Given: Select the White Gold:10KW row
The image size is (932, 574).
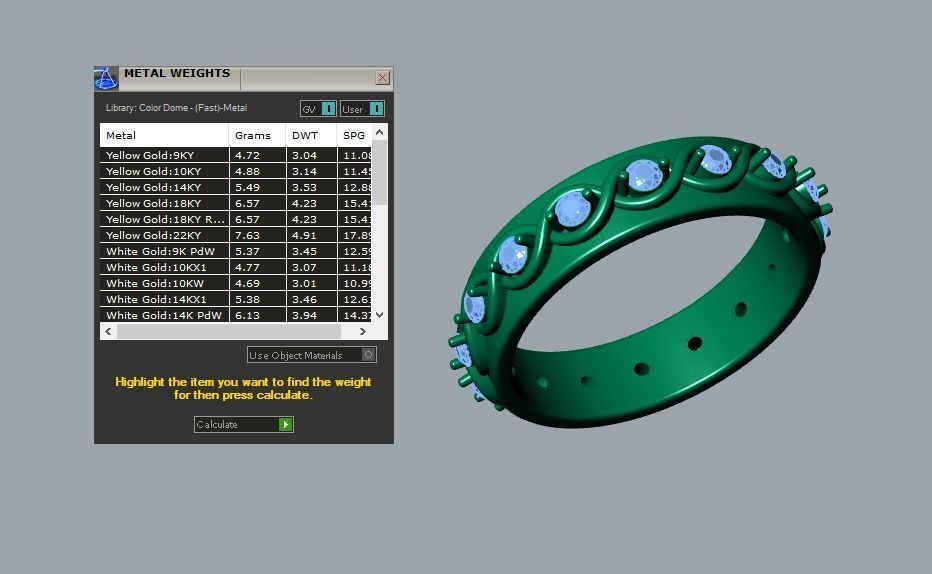Looking at the screenshot, I should click(235, 283).
